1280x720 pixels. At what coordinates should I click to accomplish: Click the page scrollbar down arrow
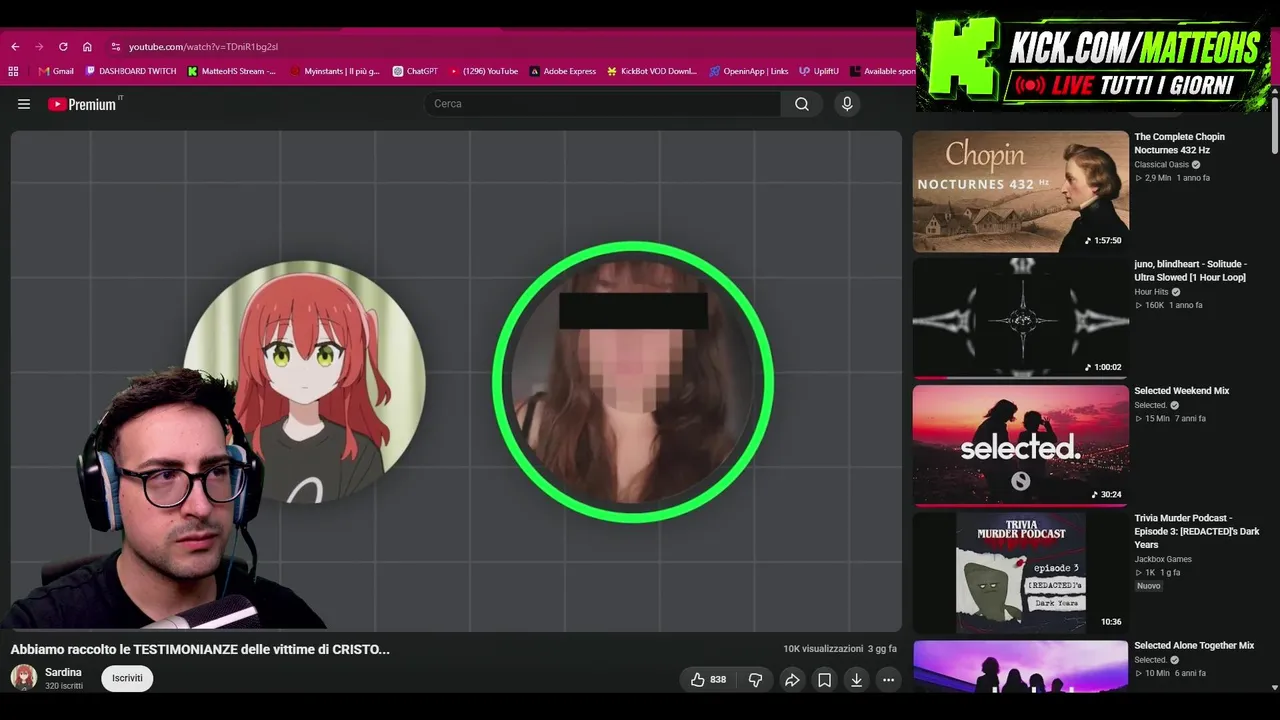1274,687
